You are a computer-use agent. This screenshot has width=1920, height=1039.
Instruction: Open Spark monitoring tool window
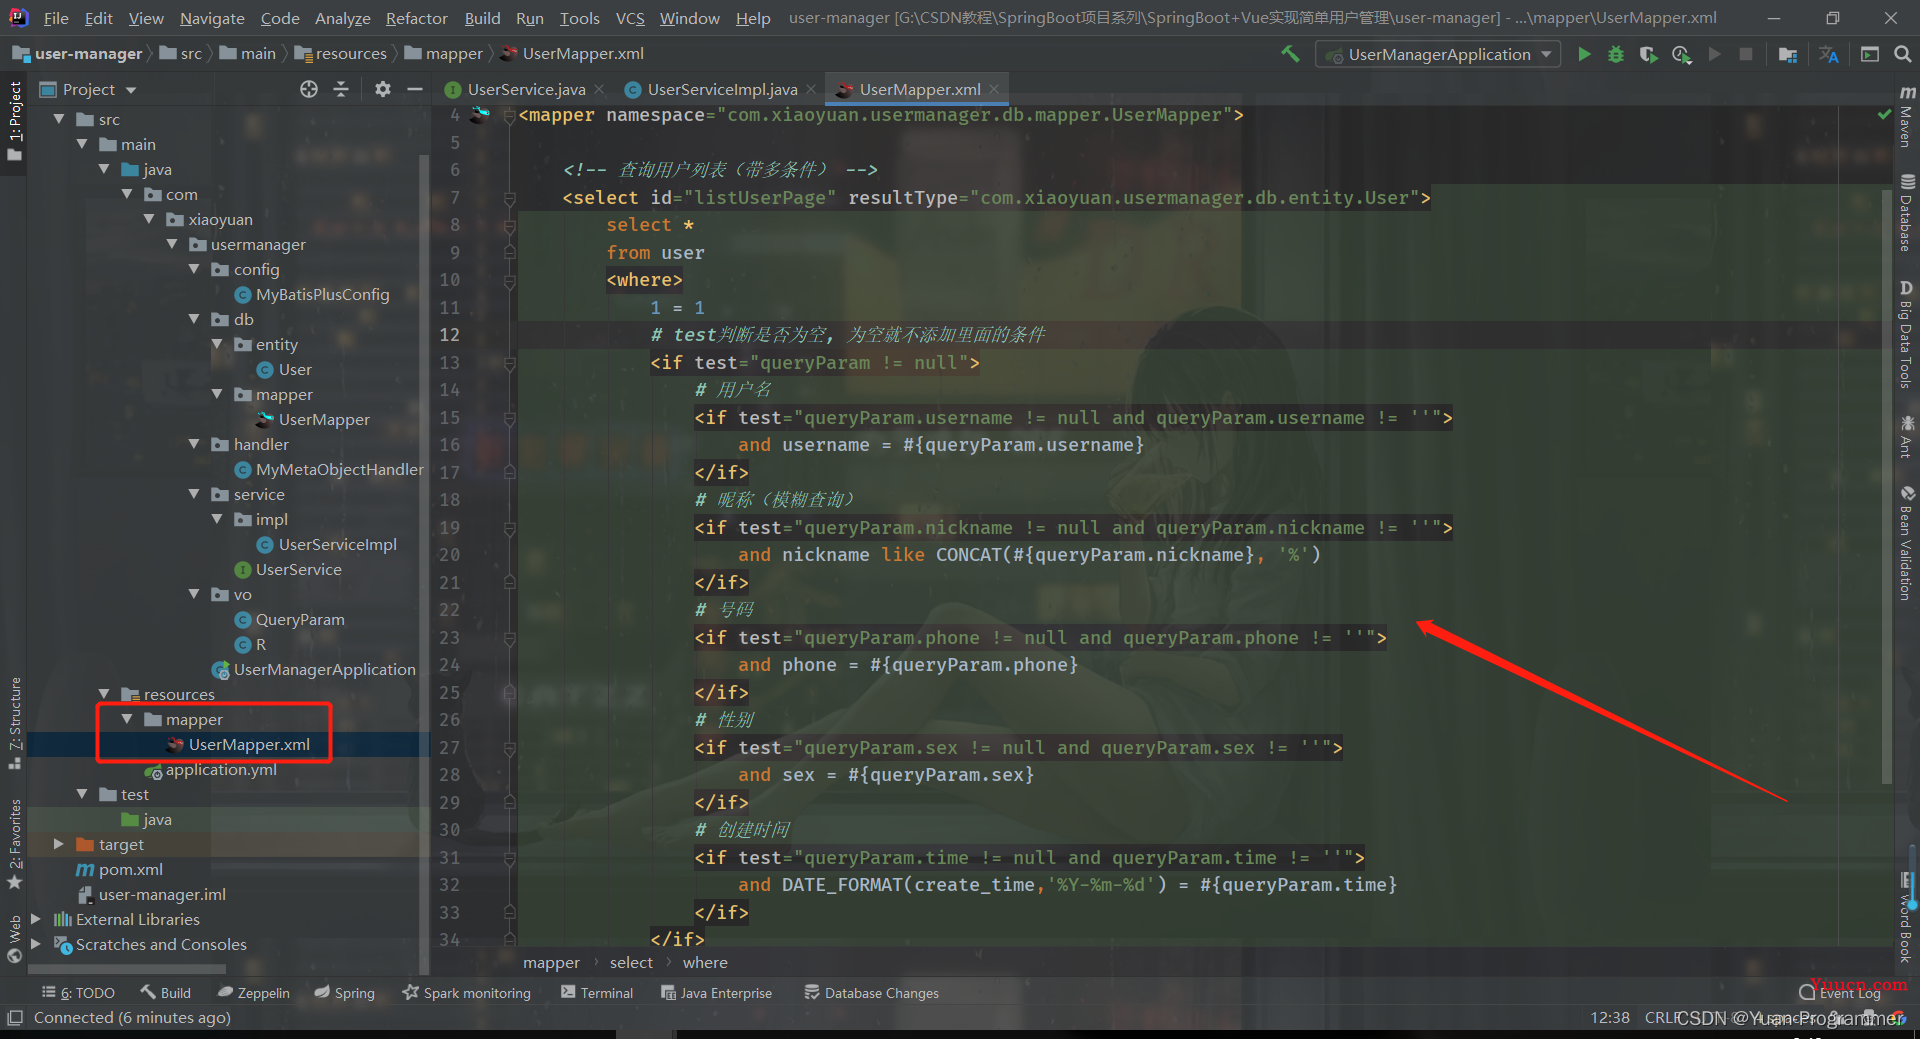466,993
